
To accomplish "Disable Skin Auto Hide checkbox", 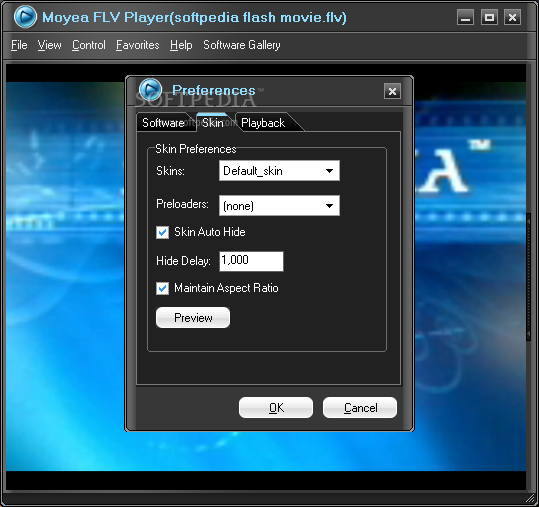I will pyautogui.click(x=162, y=232).
